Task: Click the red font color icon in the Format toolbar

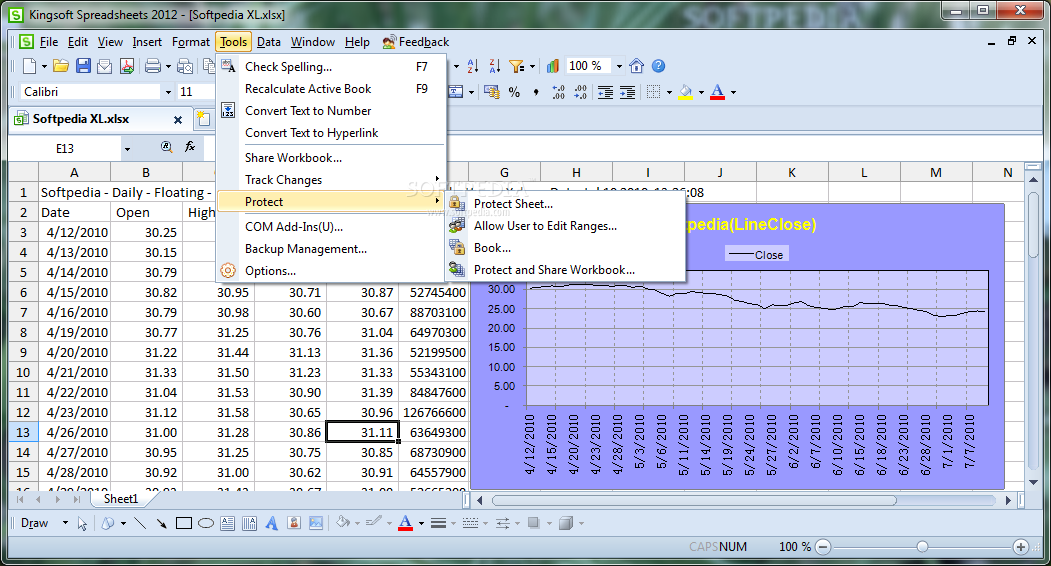Action: pos(717,92)
